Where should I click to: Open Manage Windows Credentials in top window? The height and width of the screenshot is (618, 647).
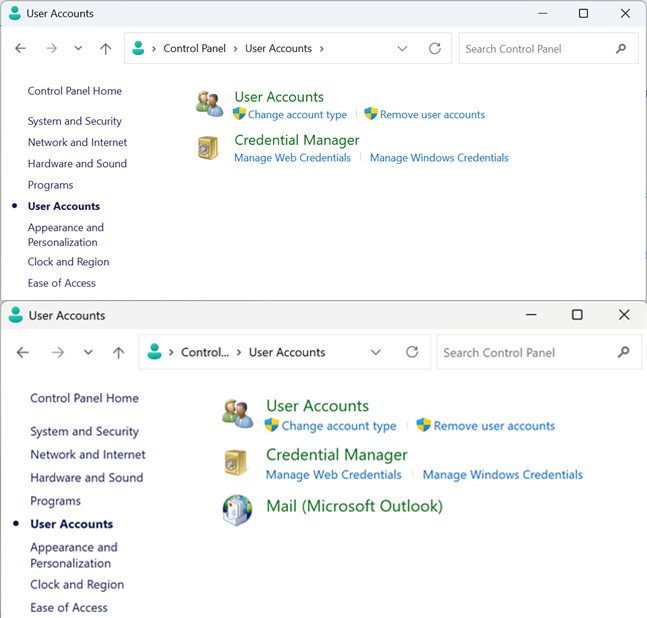[x=439, y=158]
